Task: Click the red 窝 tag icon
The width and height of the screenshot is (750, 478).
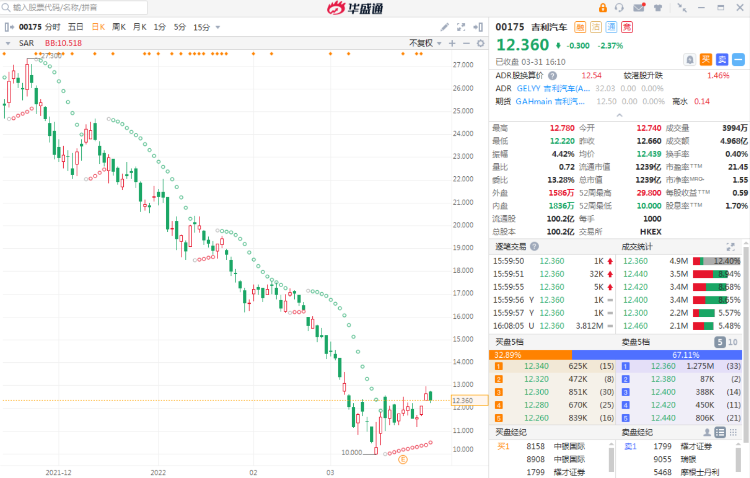Action: click(627, 27)
